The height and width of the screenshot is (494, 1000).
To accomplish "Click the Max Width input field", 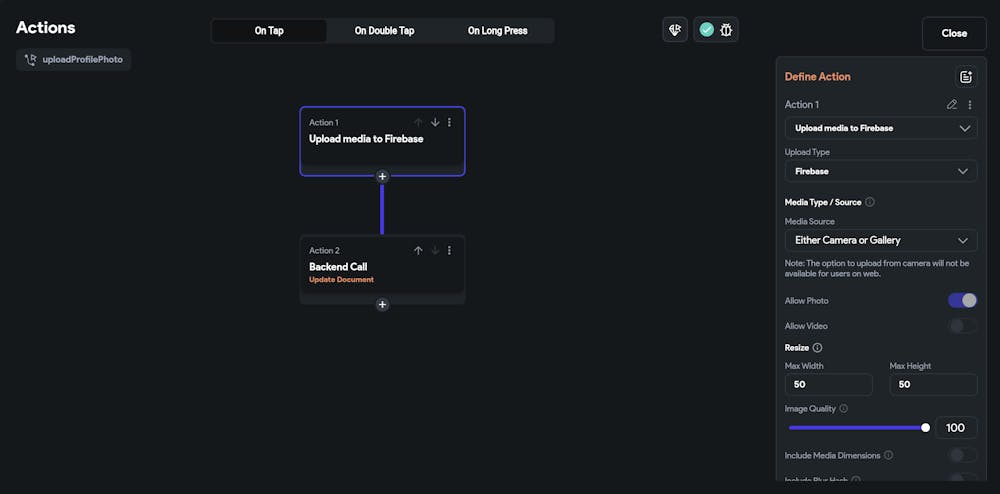I will [828, 384].
